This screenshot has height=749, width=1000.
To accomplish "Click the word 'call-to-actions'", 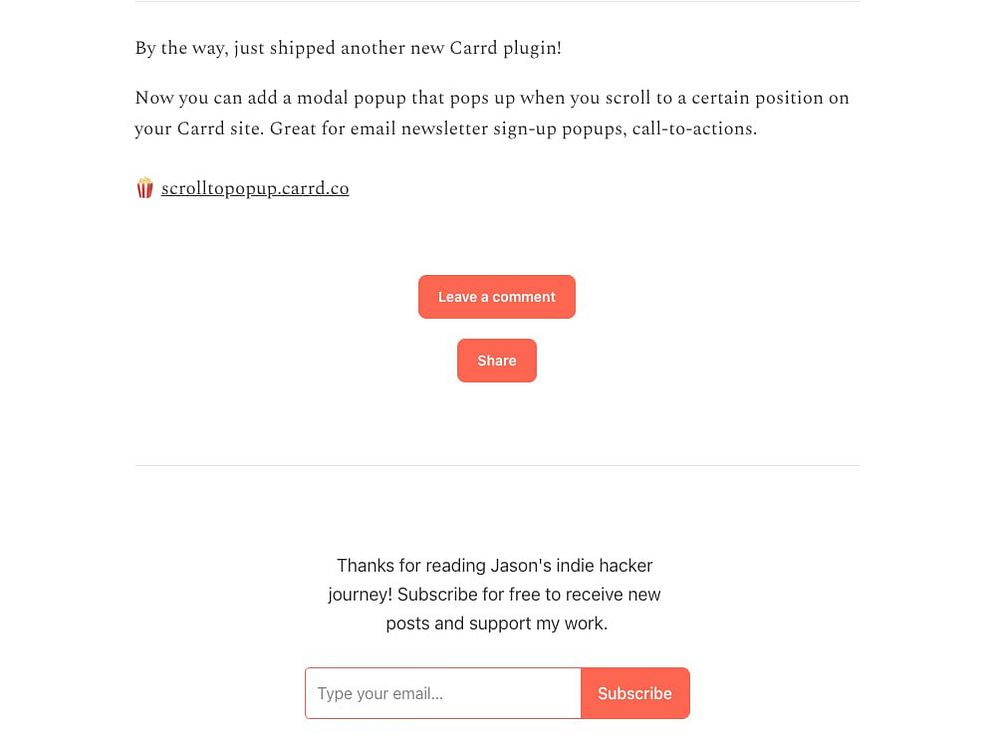I will [x=693, y=129].
